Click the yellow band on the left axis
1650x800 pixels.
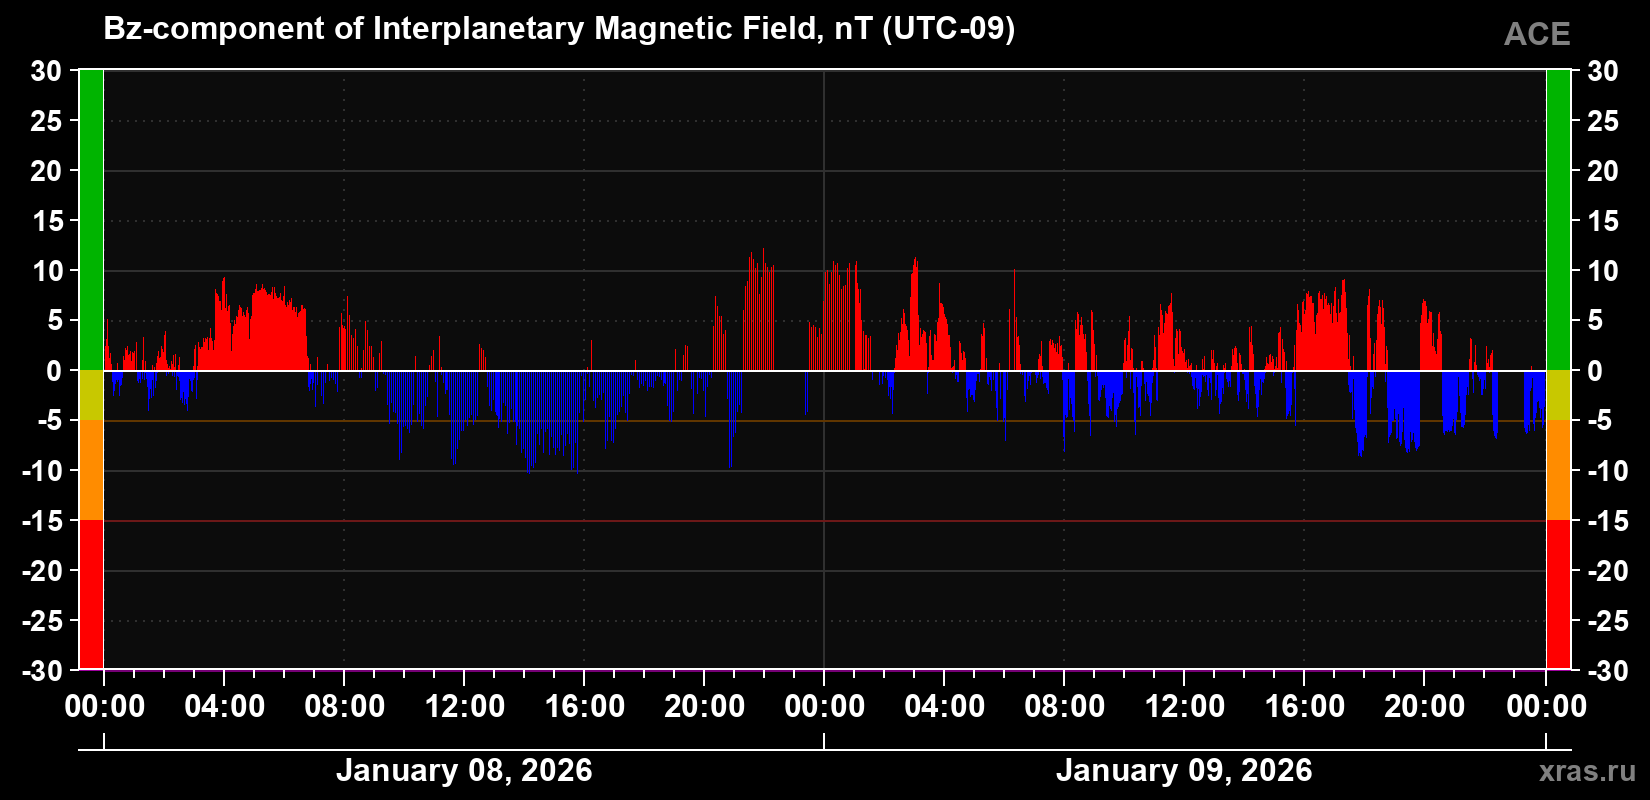coord(91,395)
